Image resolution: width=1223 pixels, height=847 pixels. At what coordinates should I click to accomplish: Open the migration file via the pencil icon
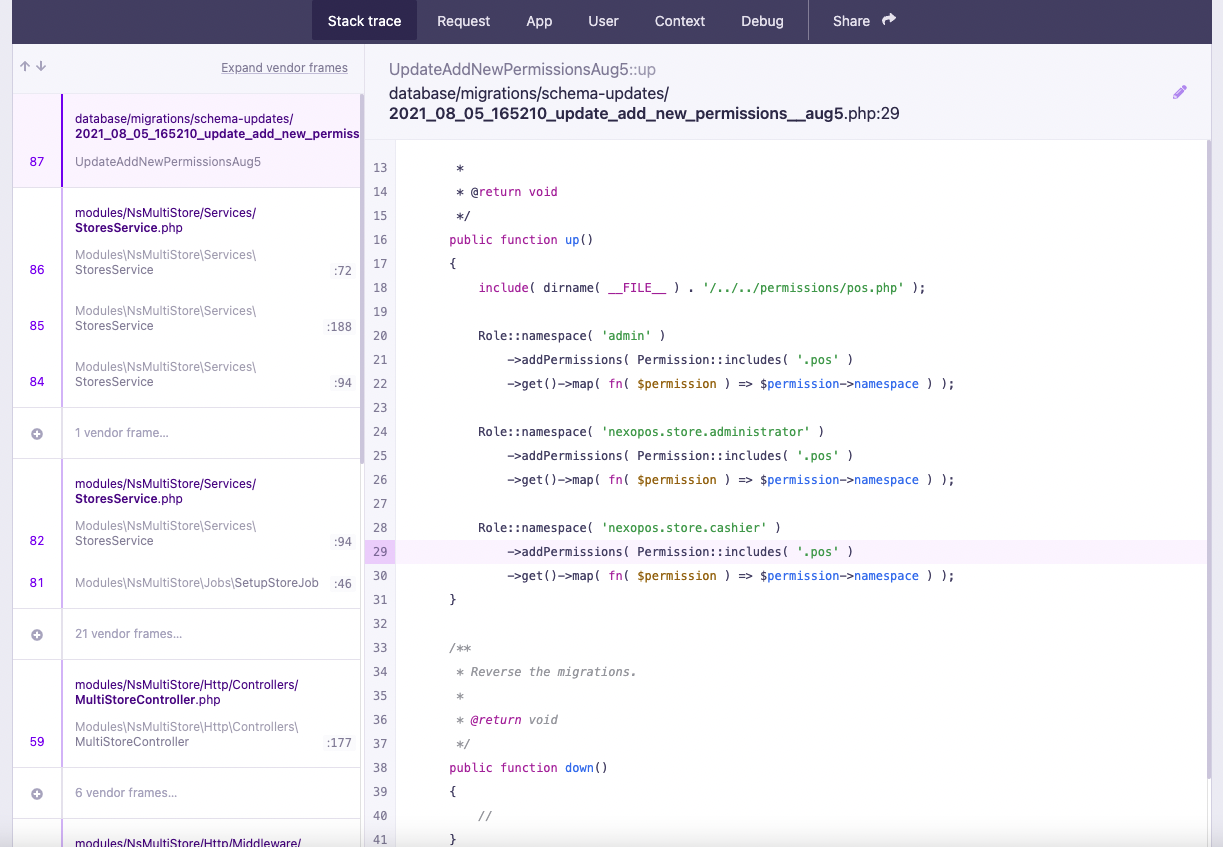(1180, 91)
